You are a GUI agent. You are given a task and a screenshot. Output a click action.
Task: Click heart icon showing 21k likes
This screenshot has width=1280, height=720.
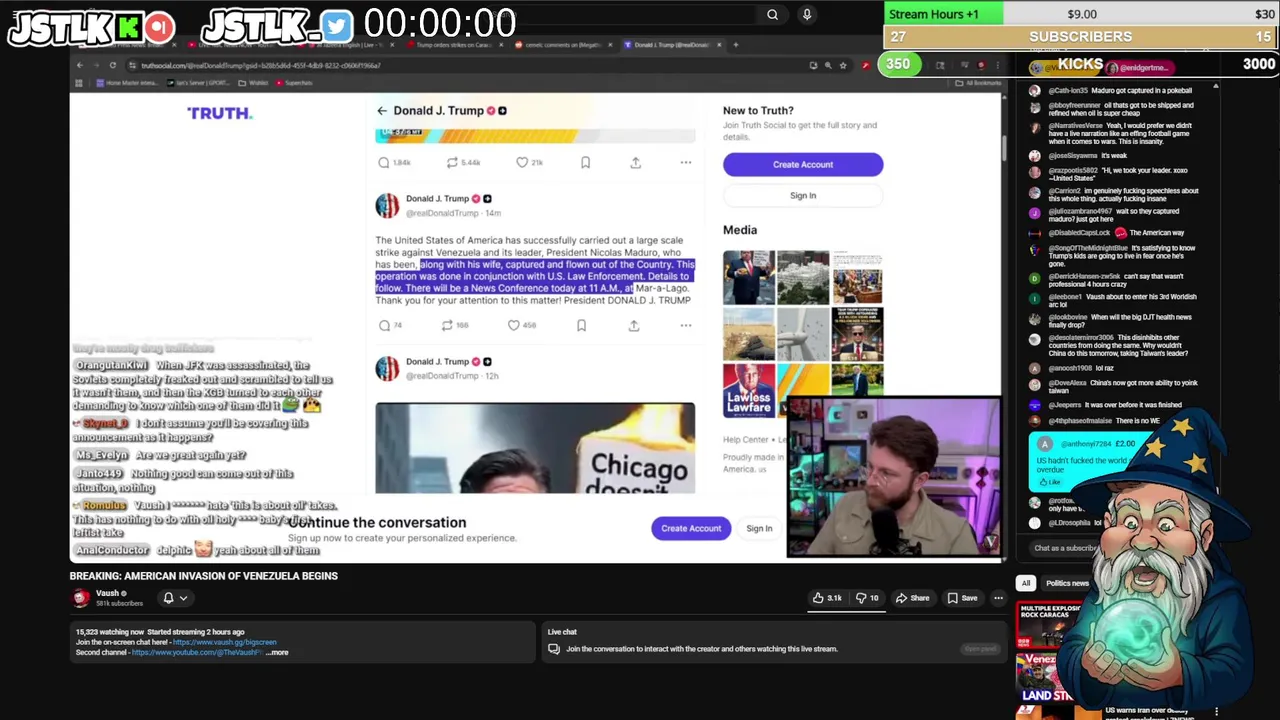click(x=522, y=162)
